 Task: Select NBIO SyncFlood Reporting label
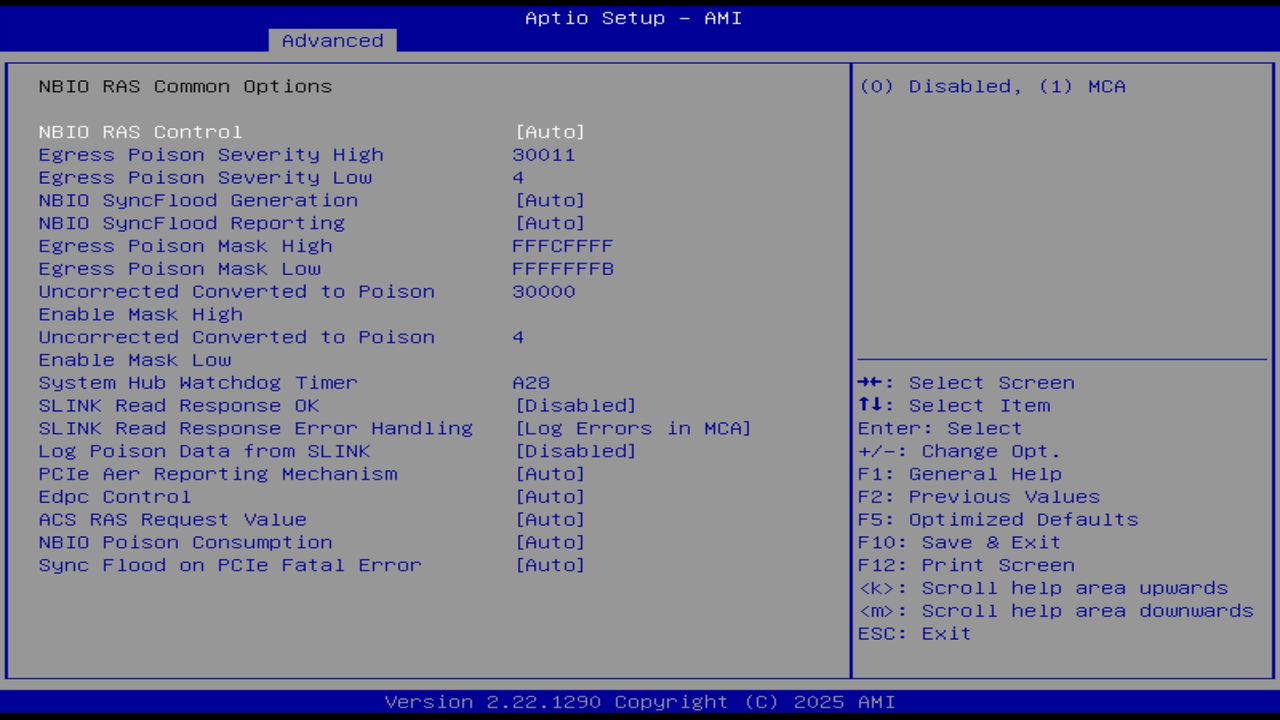tap(192, 223)
